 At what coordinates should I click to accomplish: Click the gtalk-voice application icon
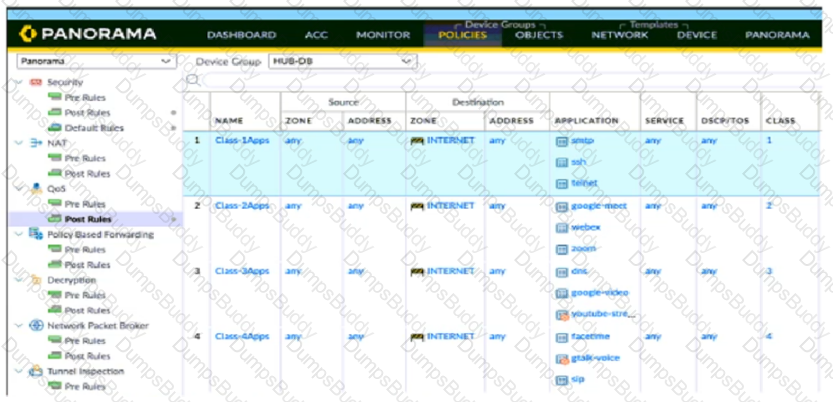click(562, 360)
